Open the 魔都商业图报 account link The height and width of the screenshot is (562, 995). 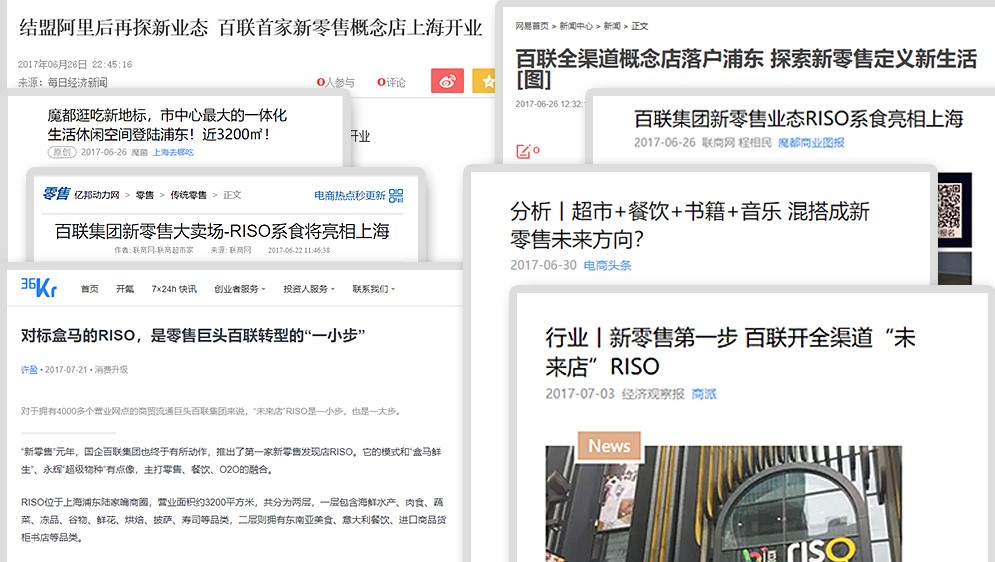coord(811,143)
